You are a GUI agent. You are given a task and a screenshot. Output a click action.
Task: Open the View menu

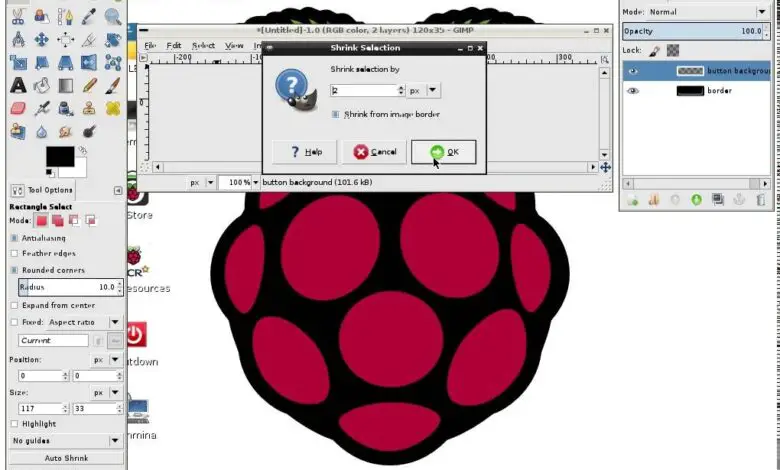click(x=234, y=46)
